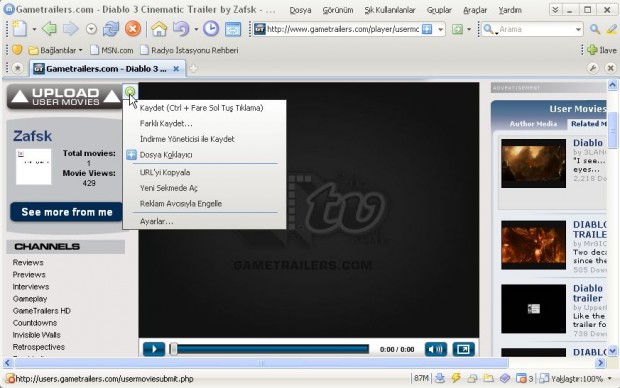Click the new page icon in toolbar
620x388 pixels.
(x=19, y=29)
